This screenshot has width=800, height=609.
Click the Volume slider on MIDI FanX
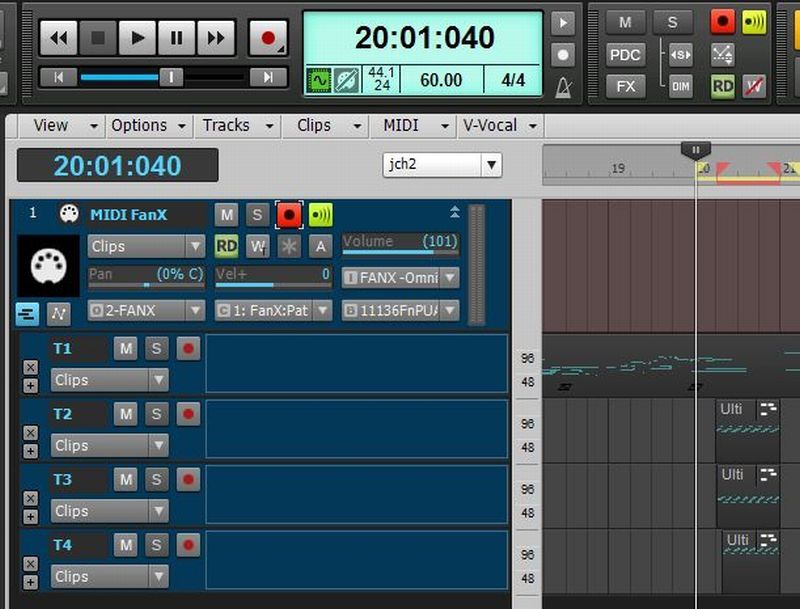pyautogui.click(x=400, y=242)
